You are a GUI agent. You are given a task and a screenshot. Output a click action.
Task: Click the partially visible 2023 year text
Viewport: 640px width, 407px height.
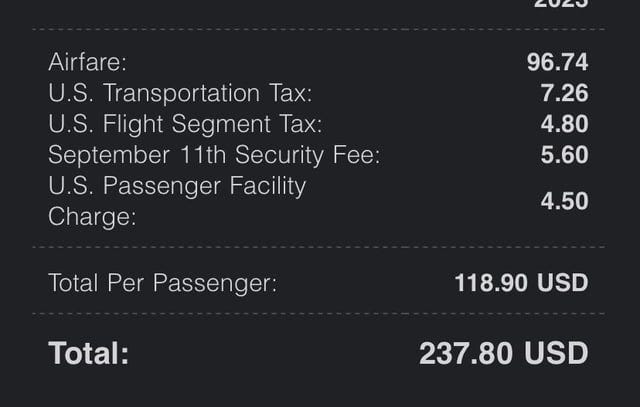tap(561, 3)
